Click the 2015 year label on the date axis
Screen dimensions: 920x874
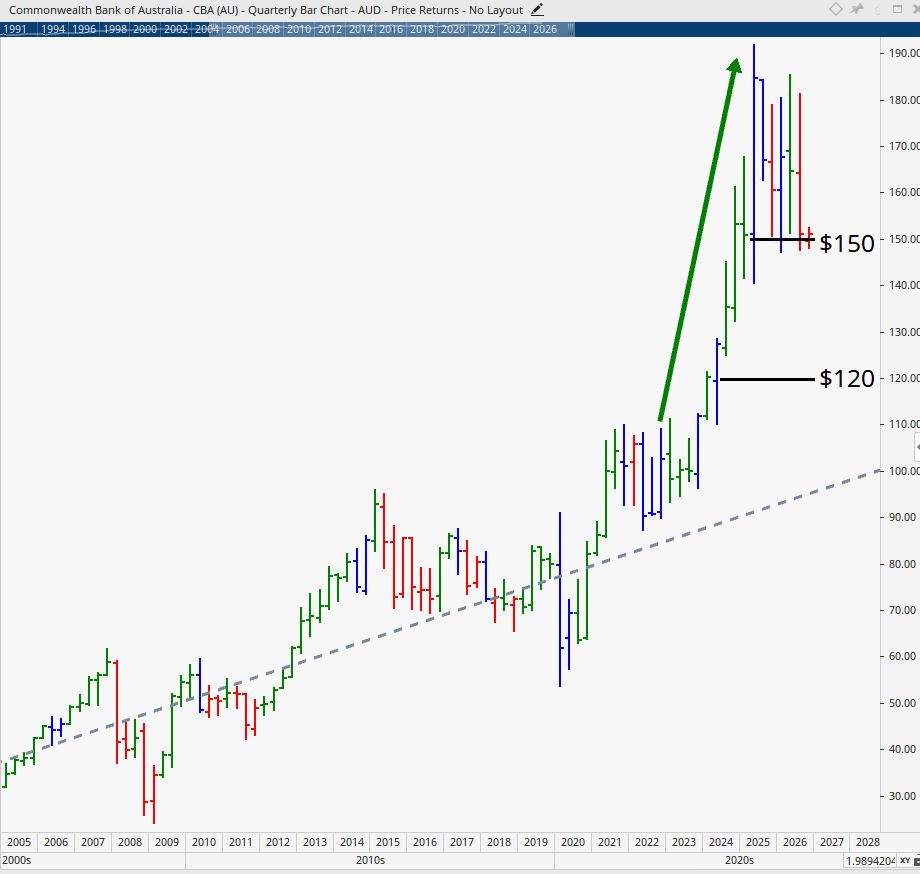[x=388, y=842]
